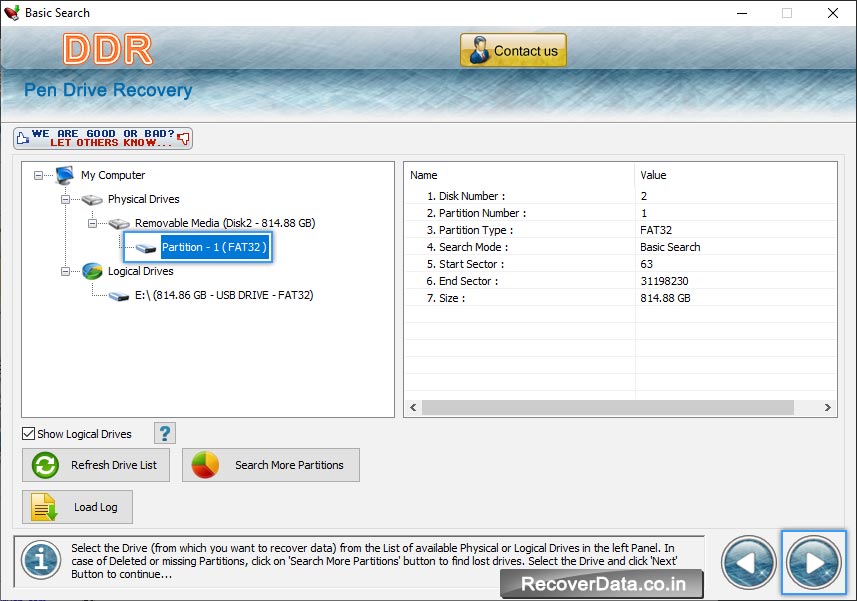Select the '6. End Sector :' row
Image resolution: width=857 pixels, height=601 pixels.
click(621, 281)
